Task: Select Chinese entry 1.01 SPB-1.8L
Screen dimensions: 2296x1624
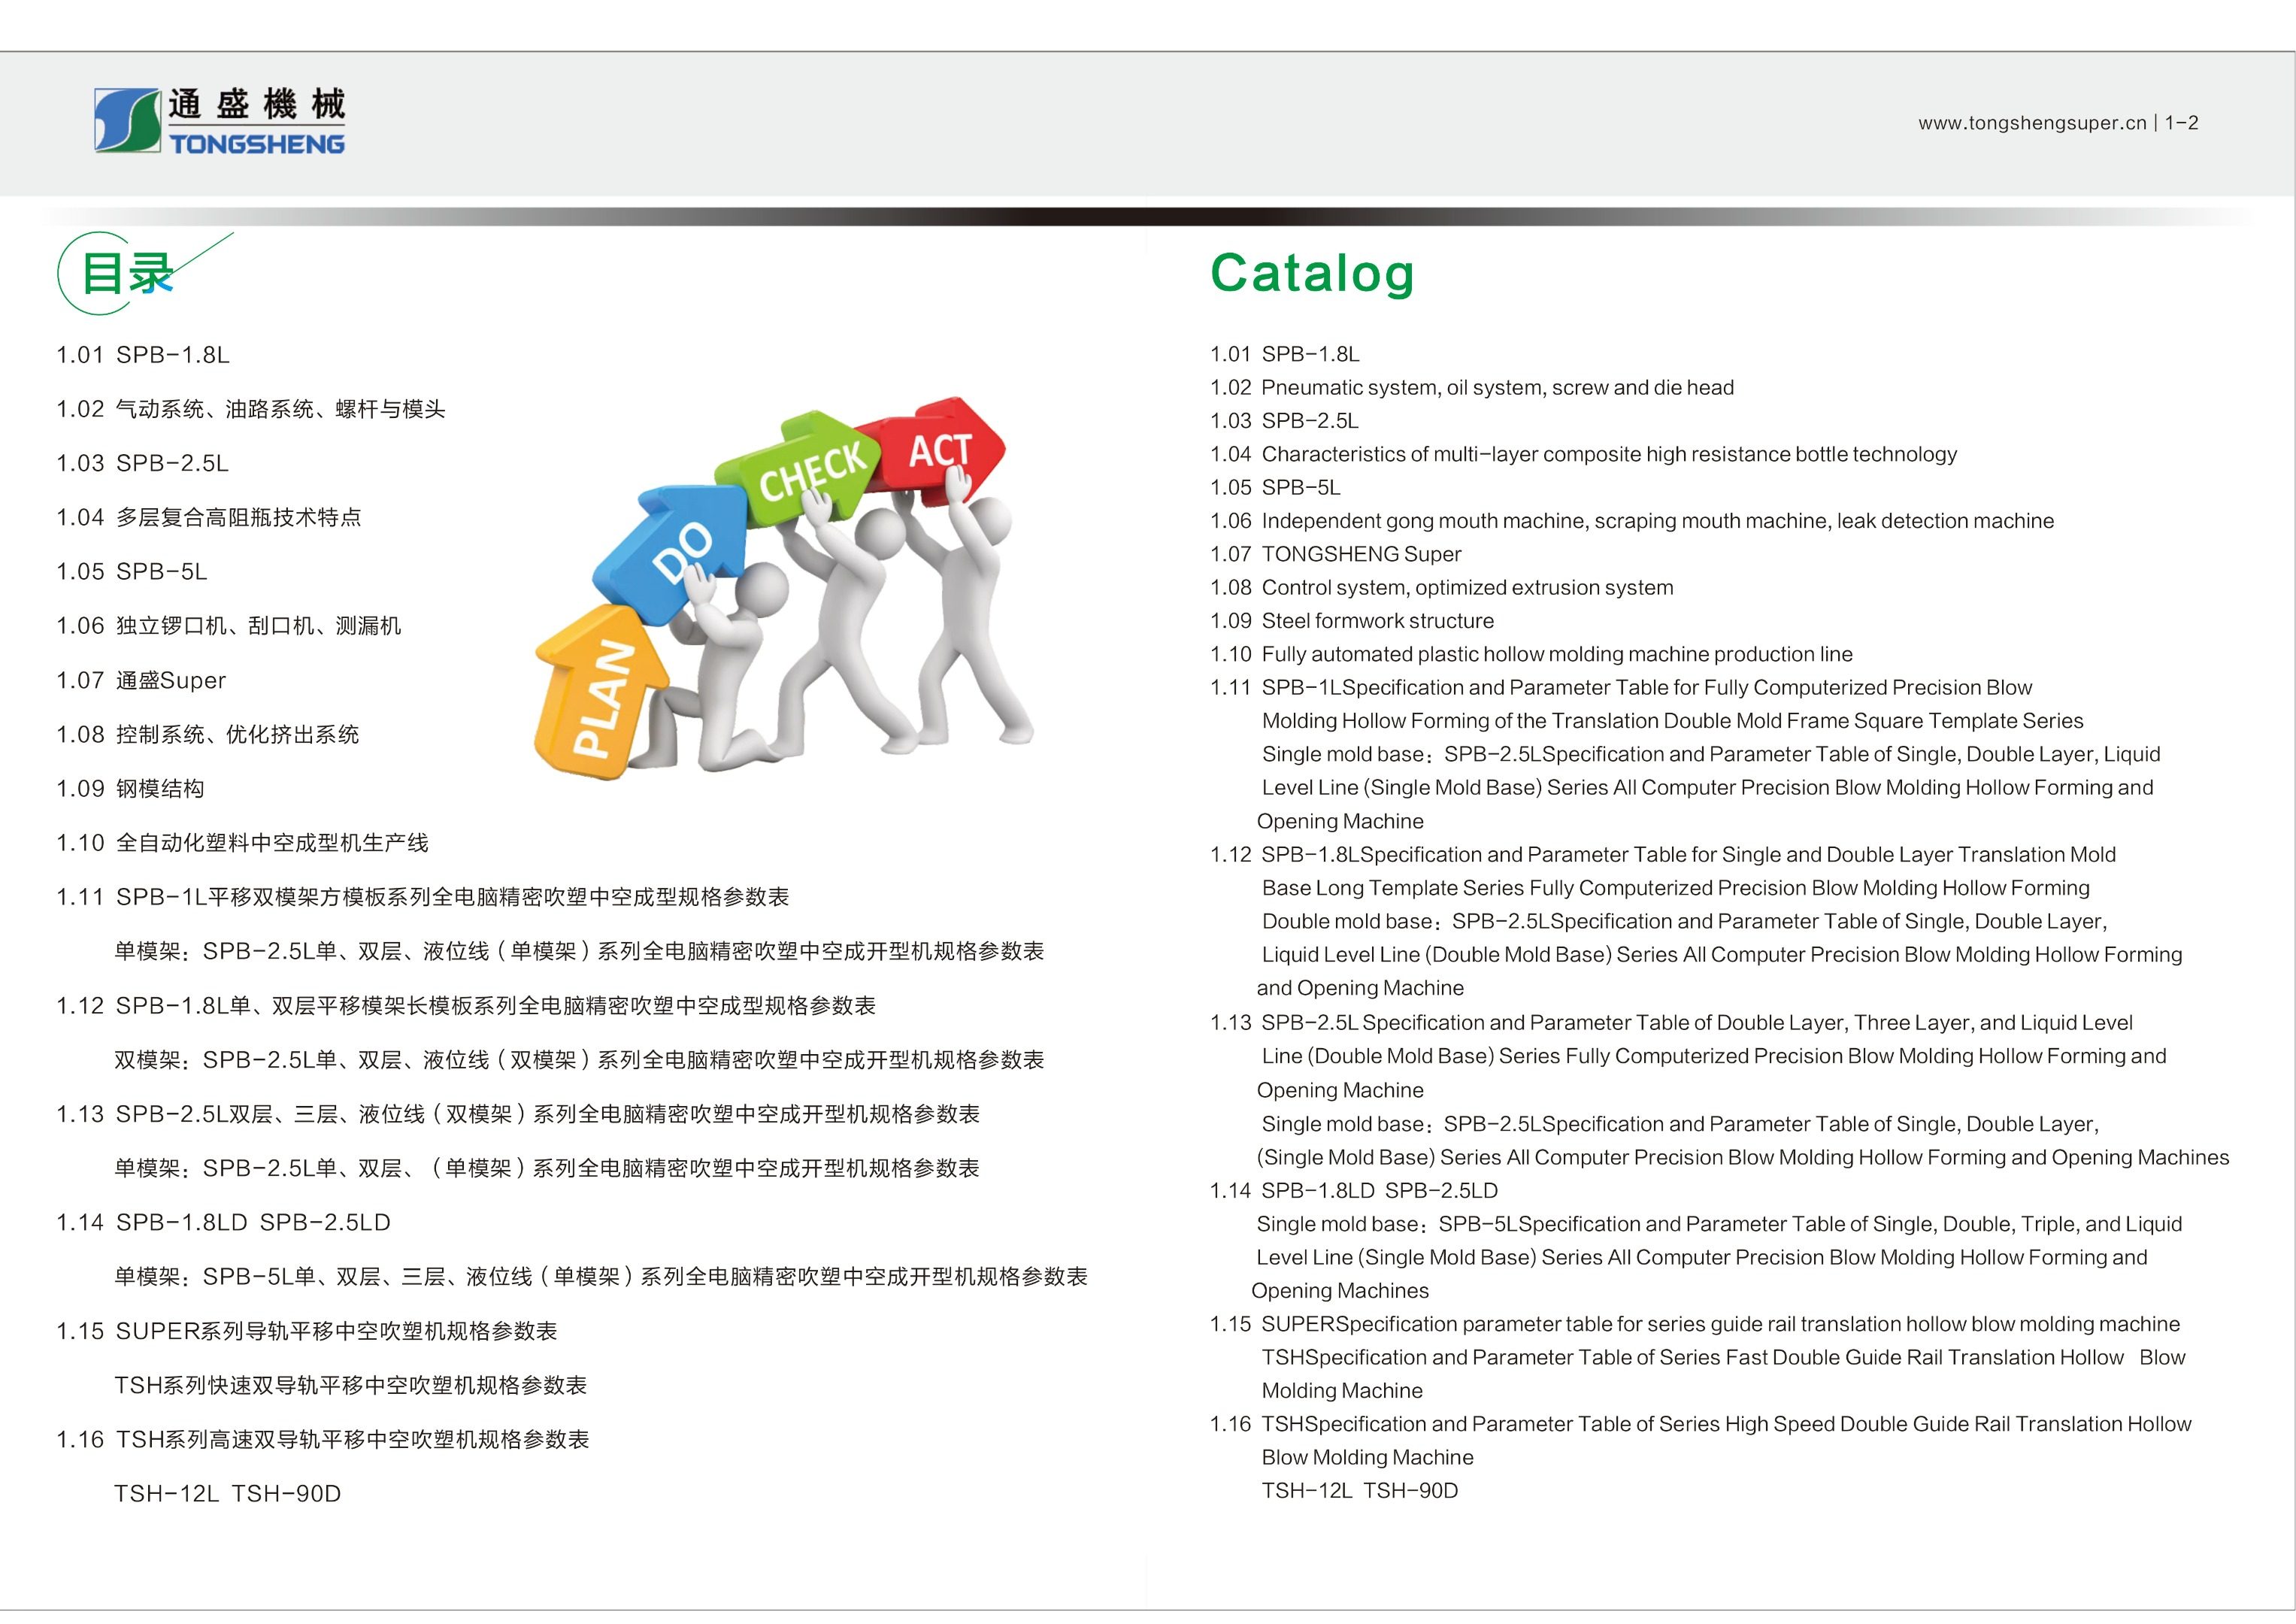Action: coord(143,355)
